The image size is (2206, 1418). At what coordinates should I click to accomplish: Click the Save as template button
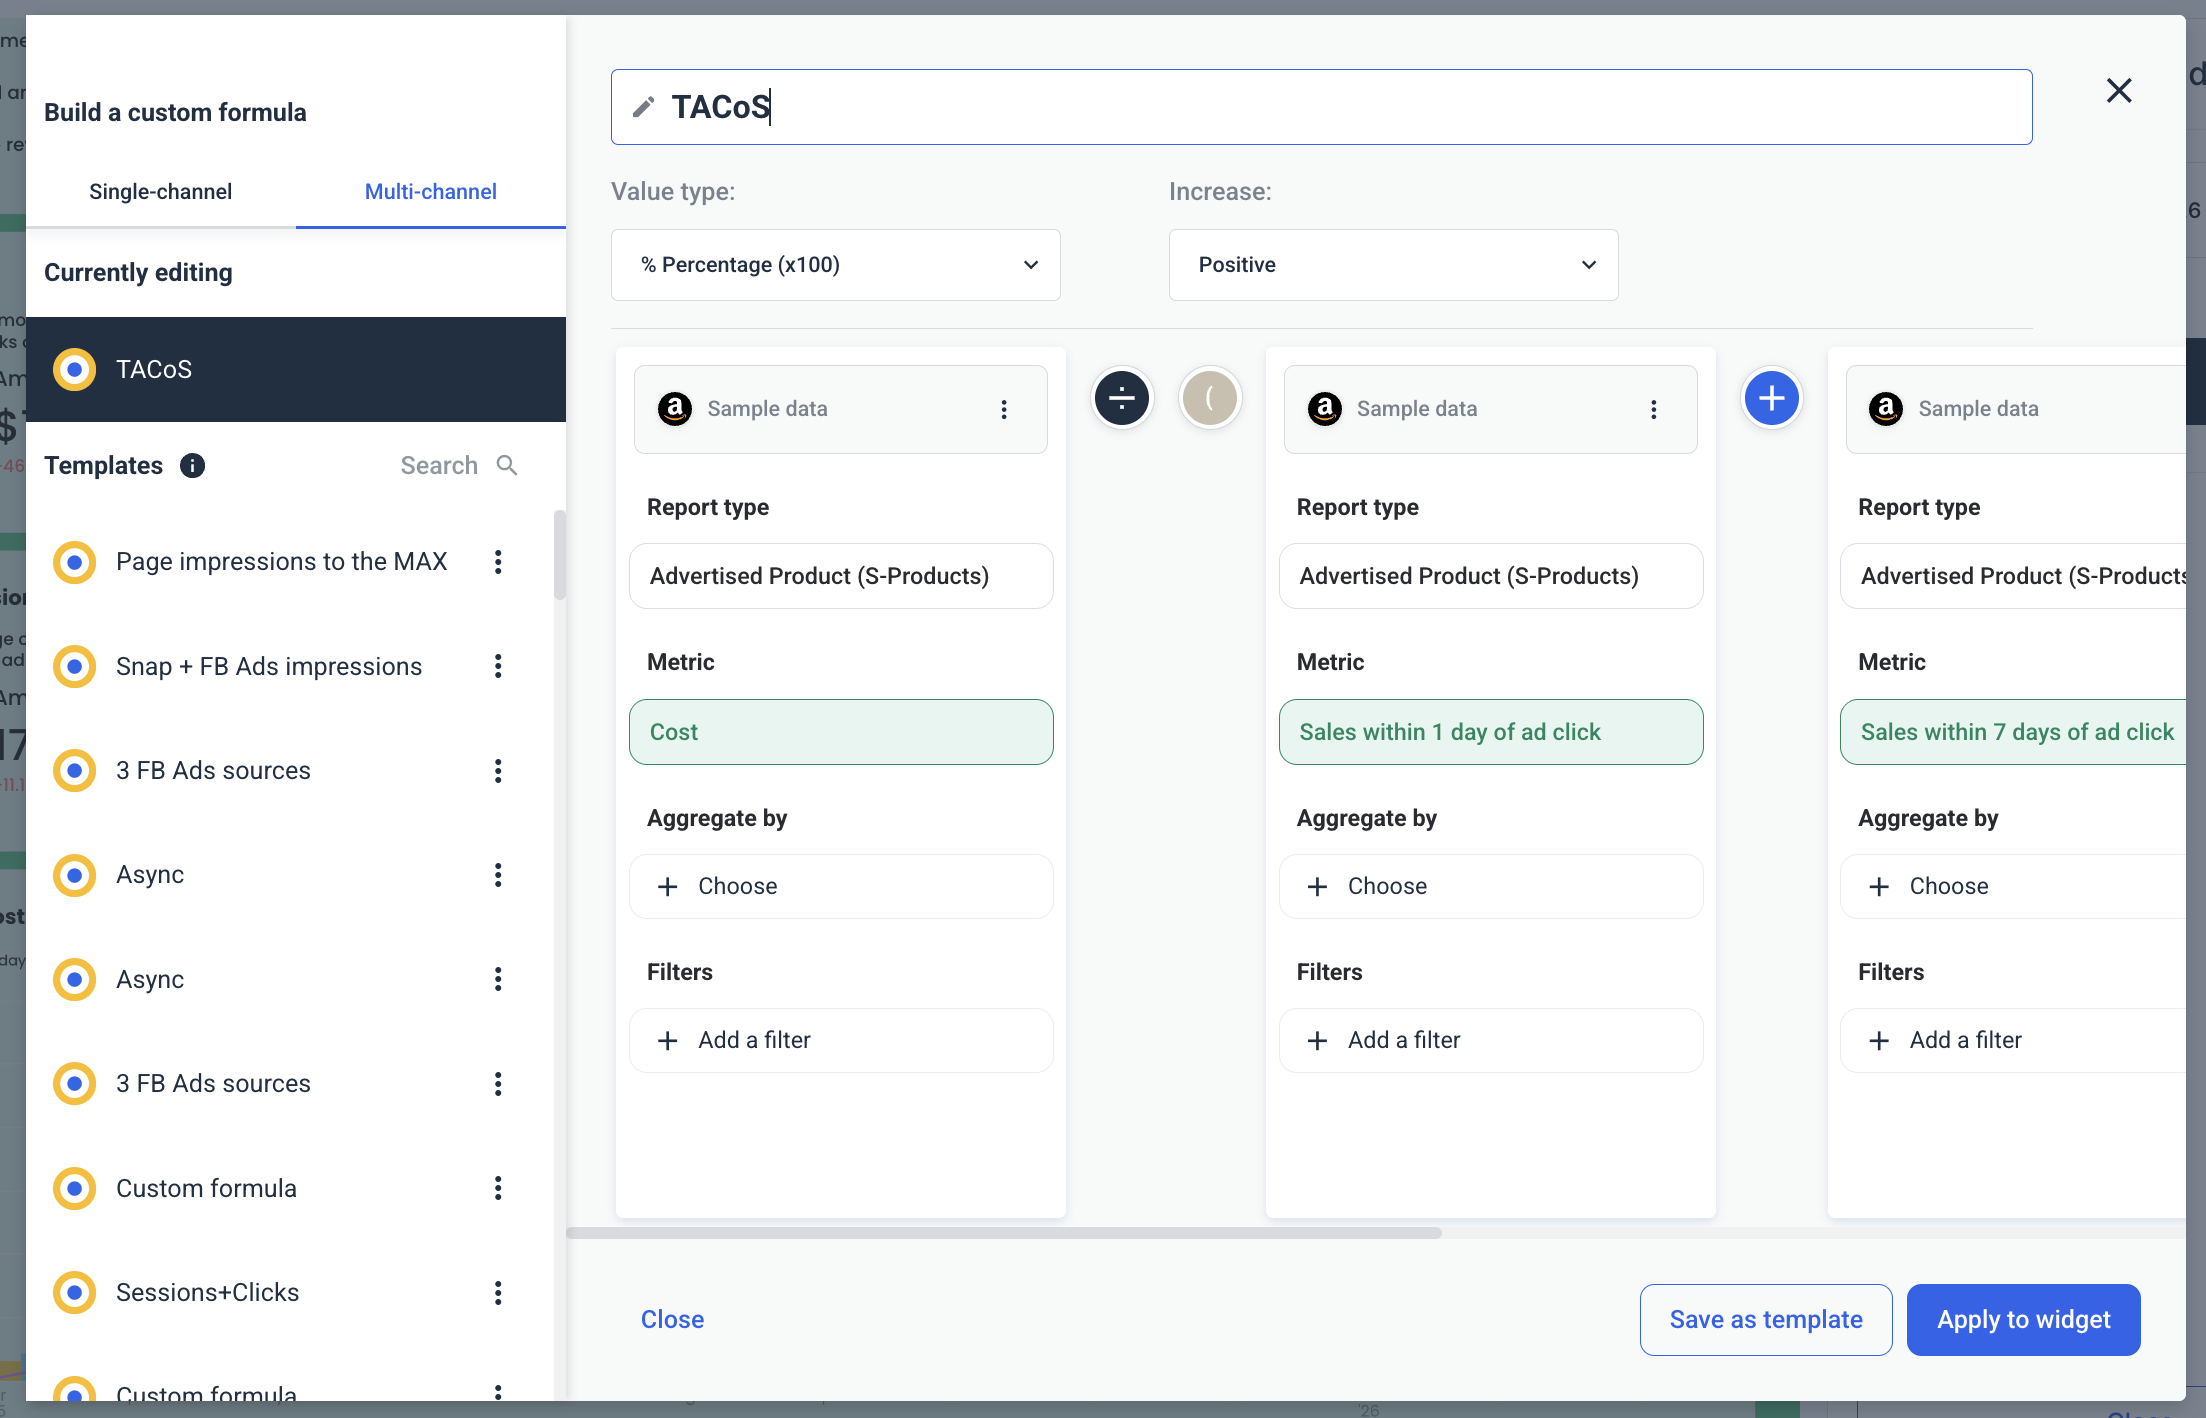pyautogui.click(x=1765, y=1320)
